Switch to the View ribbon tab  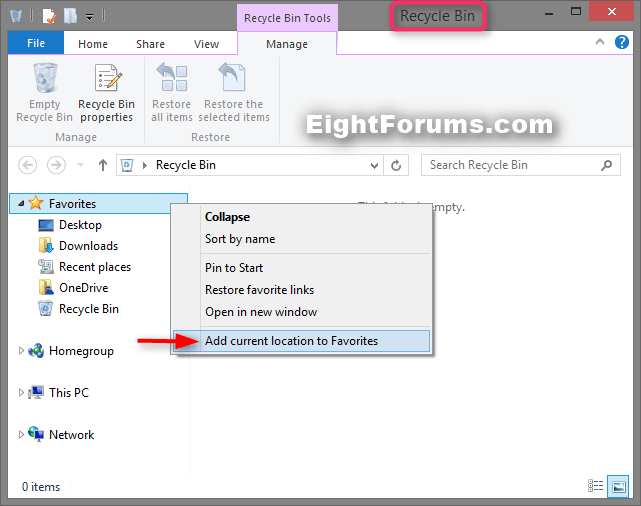[206, 44]
